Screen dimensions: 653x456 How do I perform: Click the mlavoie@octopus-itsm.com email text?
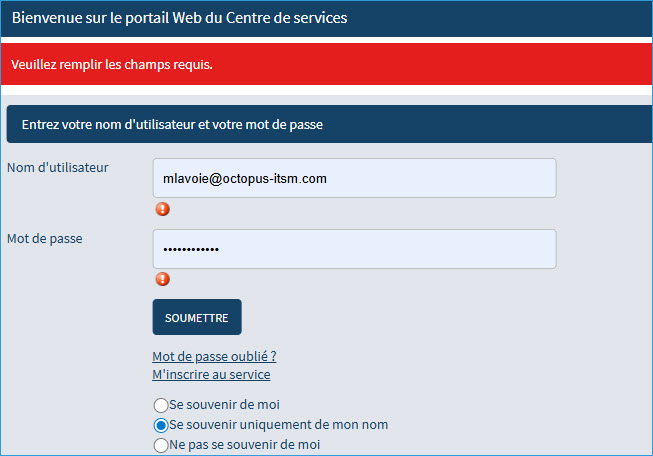245,178
